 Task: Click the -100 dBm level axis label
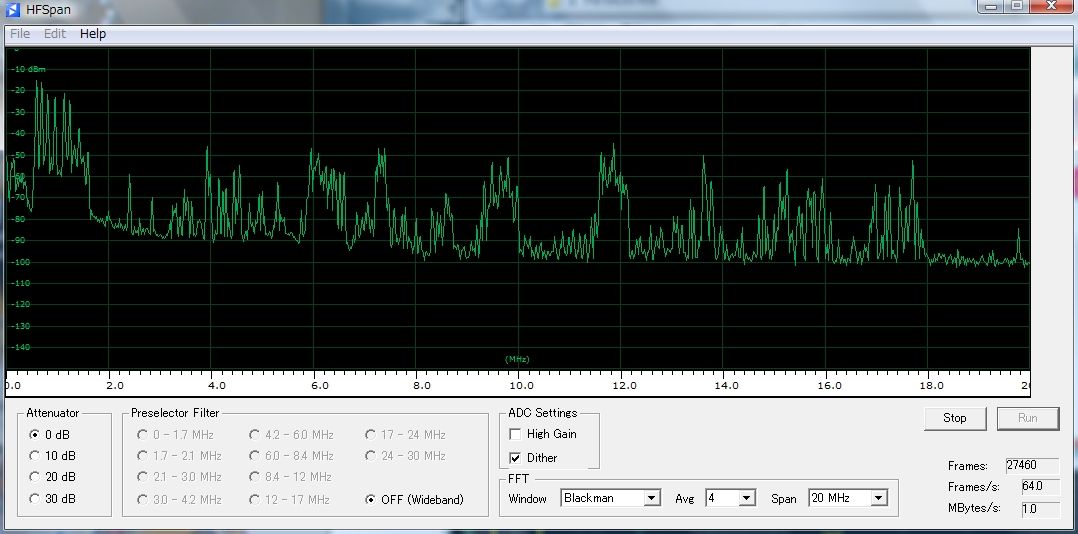click(19, 262)
